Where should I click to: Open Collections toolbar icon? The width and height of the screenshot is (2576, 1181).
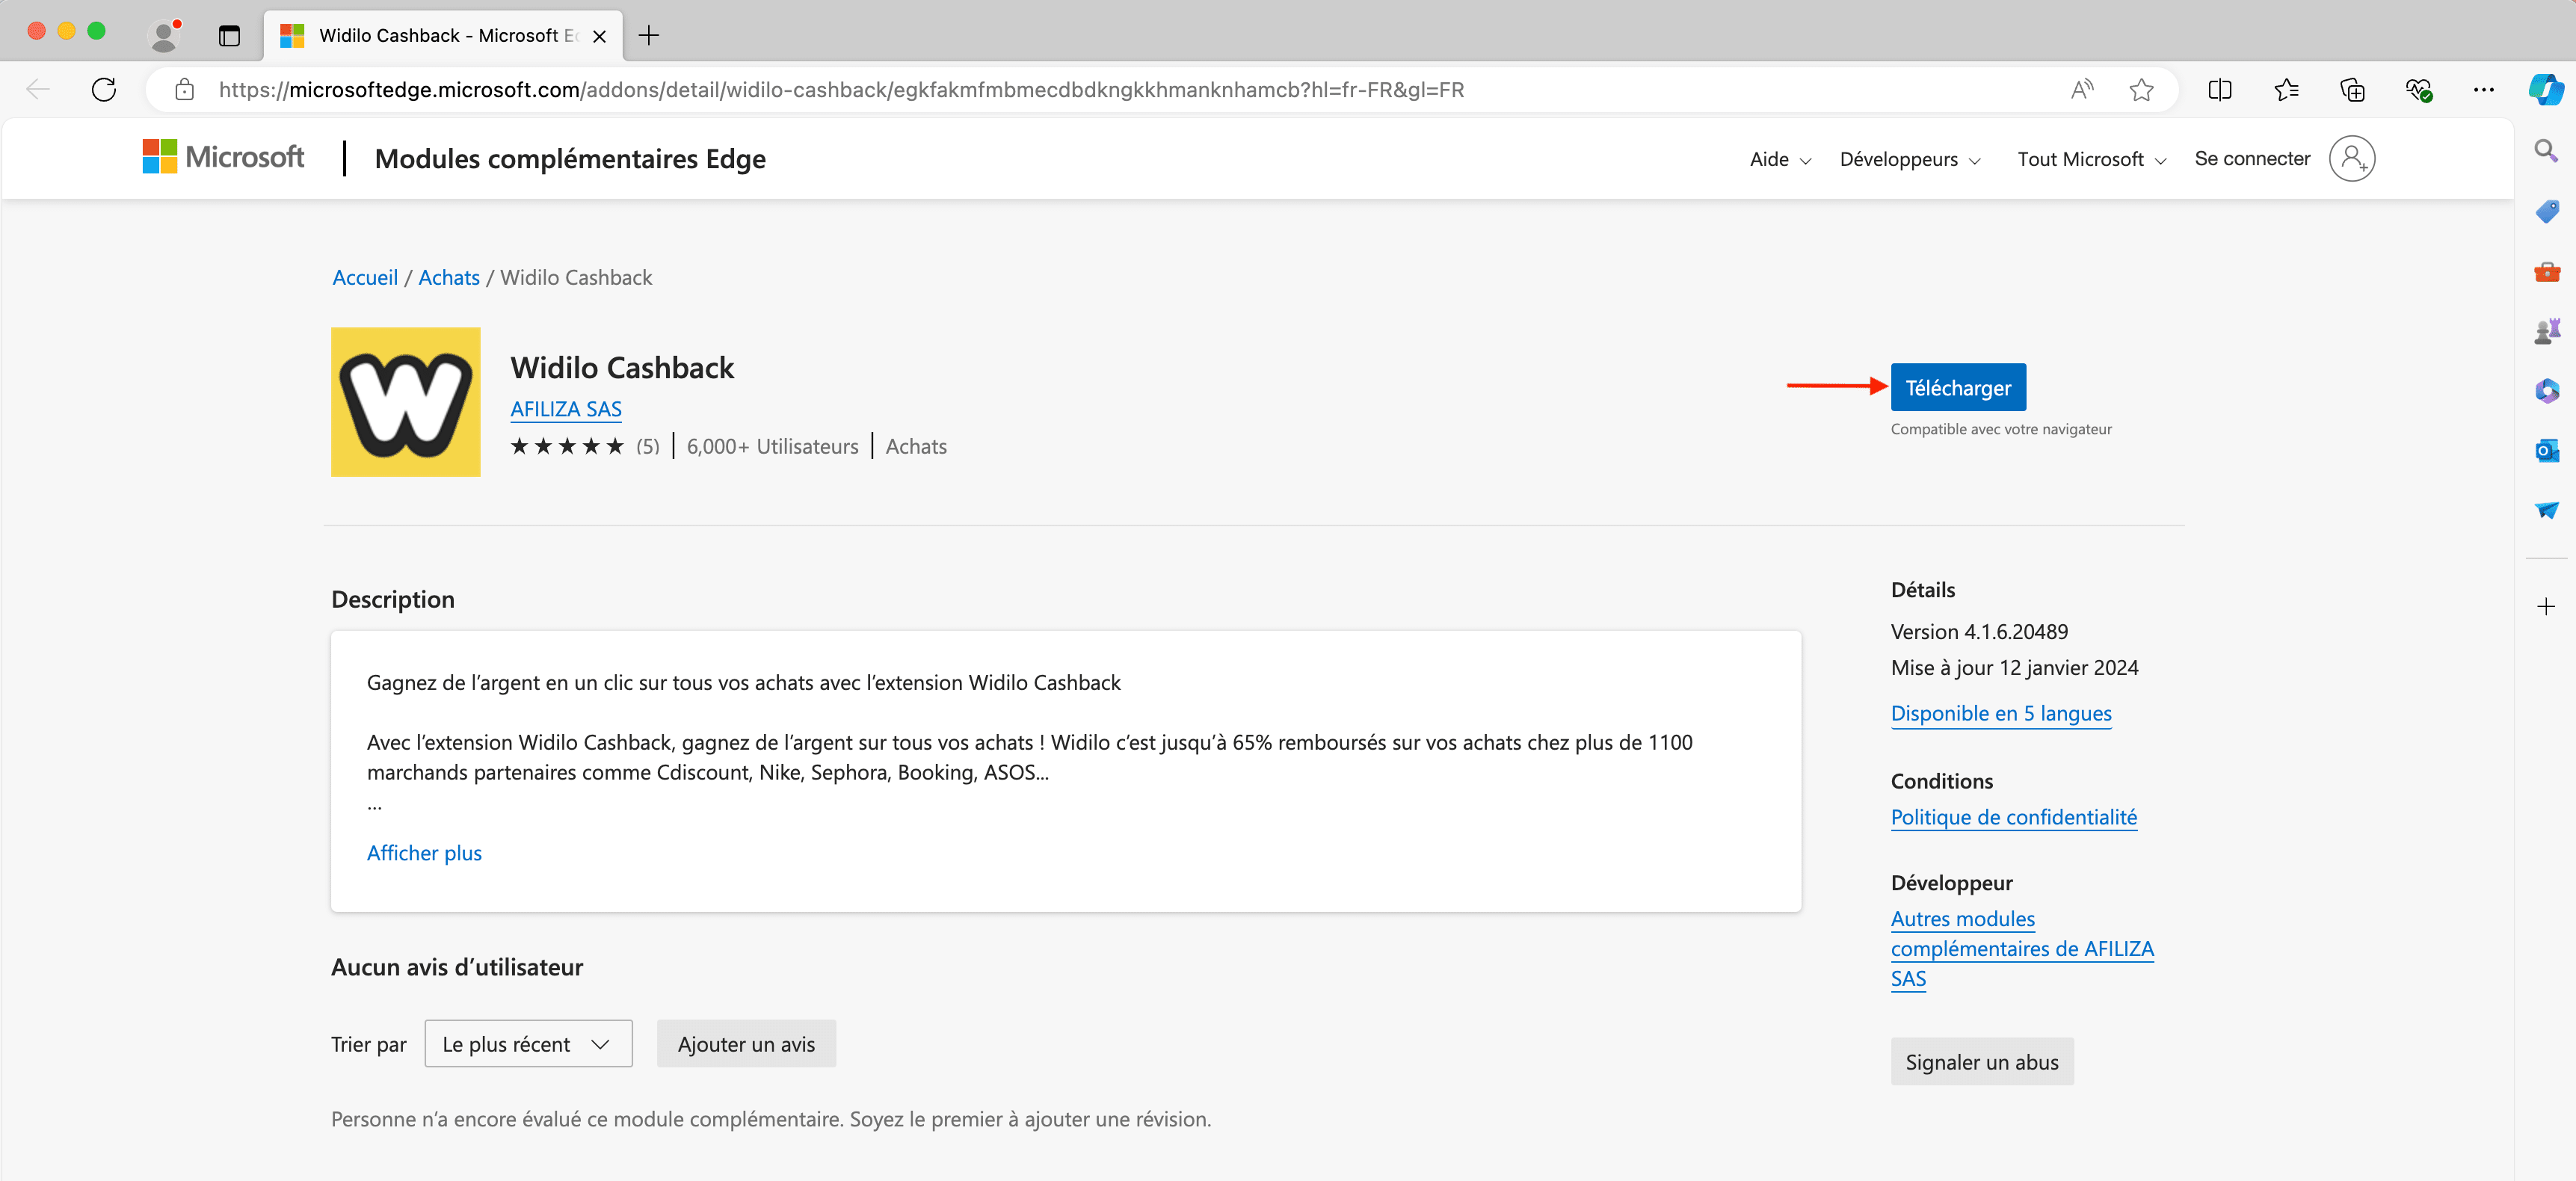coord(2352,90)
